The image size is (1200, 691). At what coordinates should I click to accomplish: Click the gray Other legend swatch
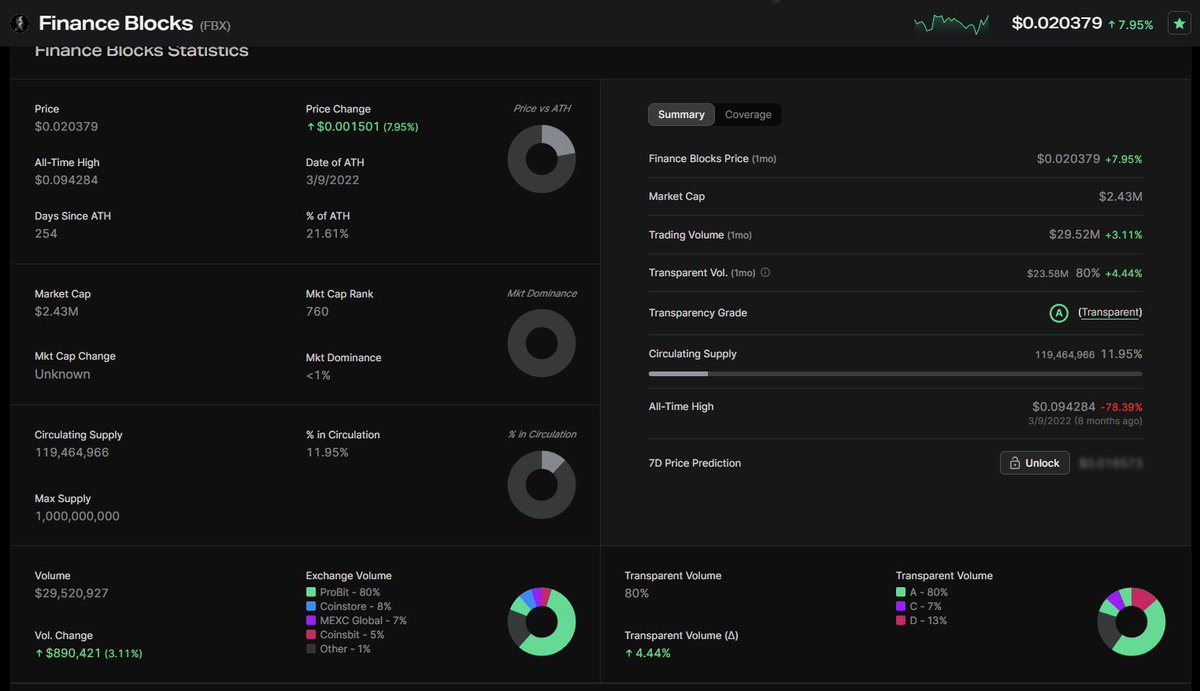311,649
